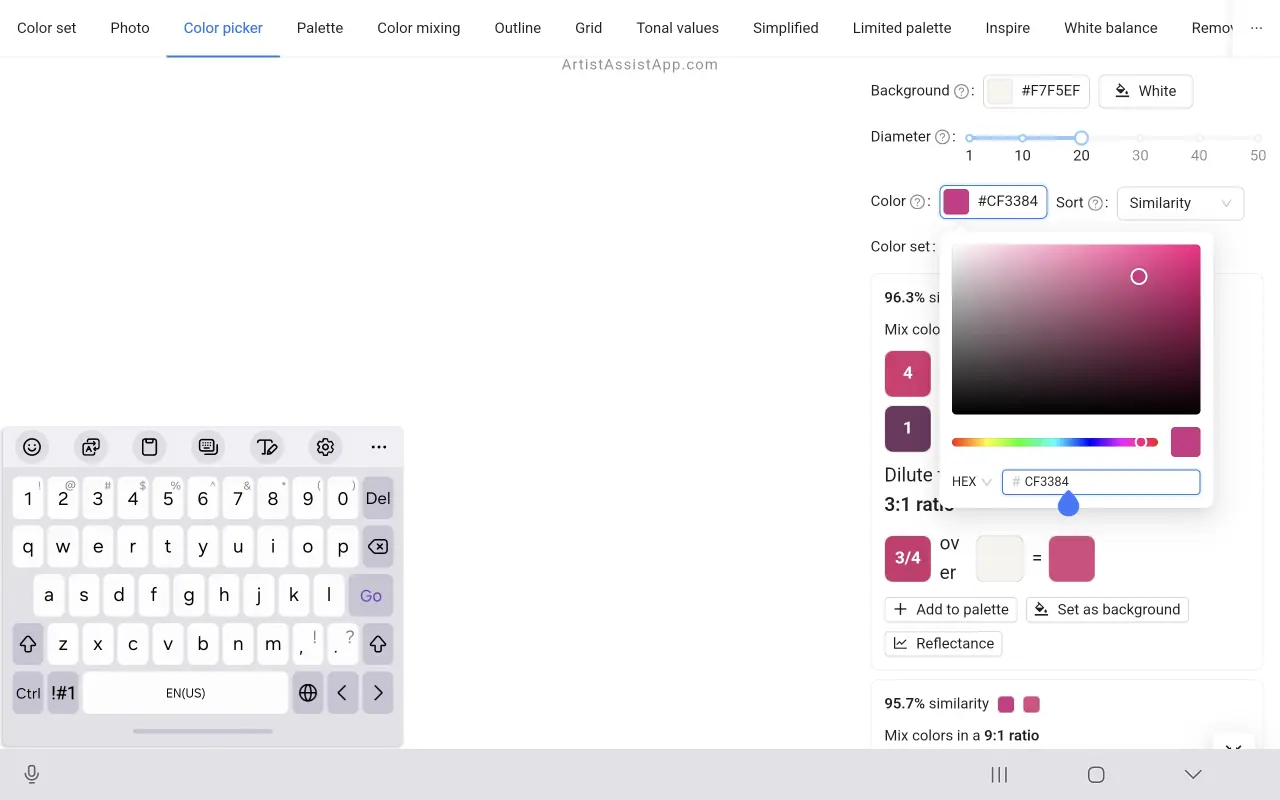
Task: Tap the Ctrl key
Action: point(28,693)
